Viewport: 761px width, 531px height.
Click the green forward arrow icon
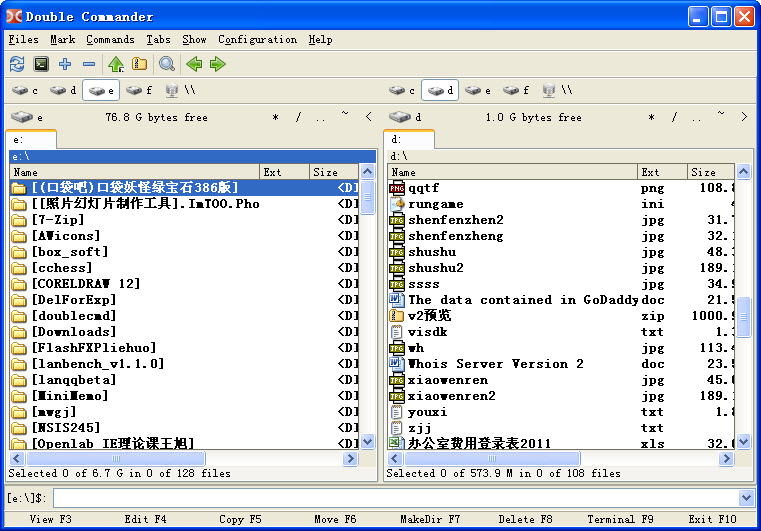[x=218, y=64]
